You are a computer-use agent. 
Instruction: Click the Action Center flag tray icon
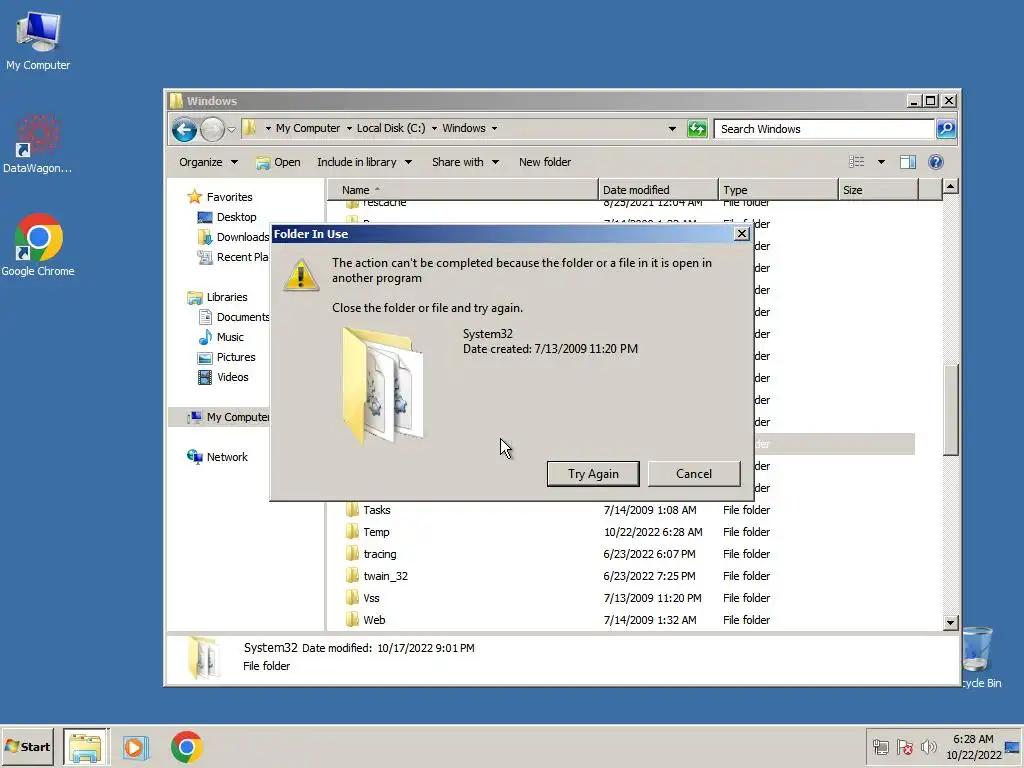904,746
